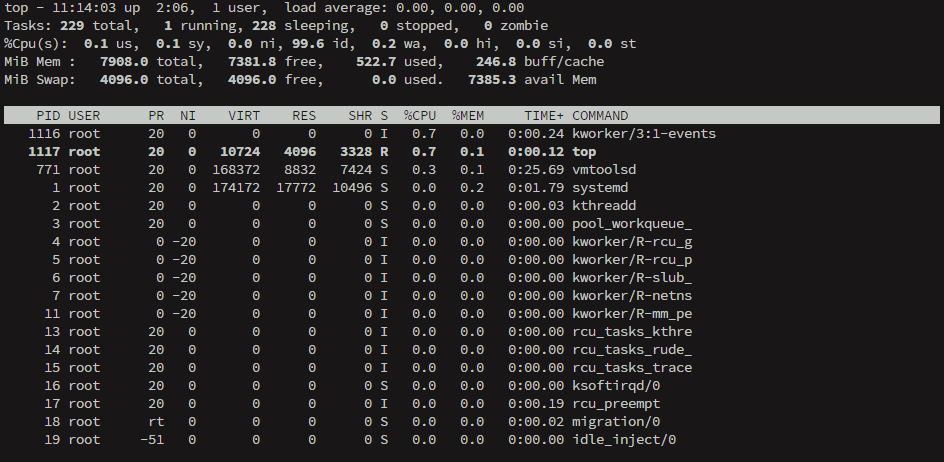Select the kworker/R-slub_ process name
This screenshot has width=944, height=462.
[632, 278]
